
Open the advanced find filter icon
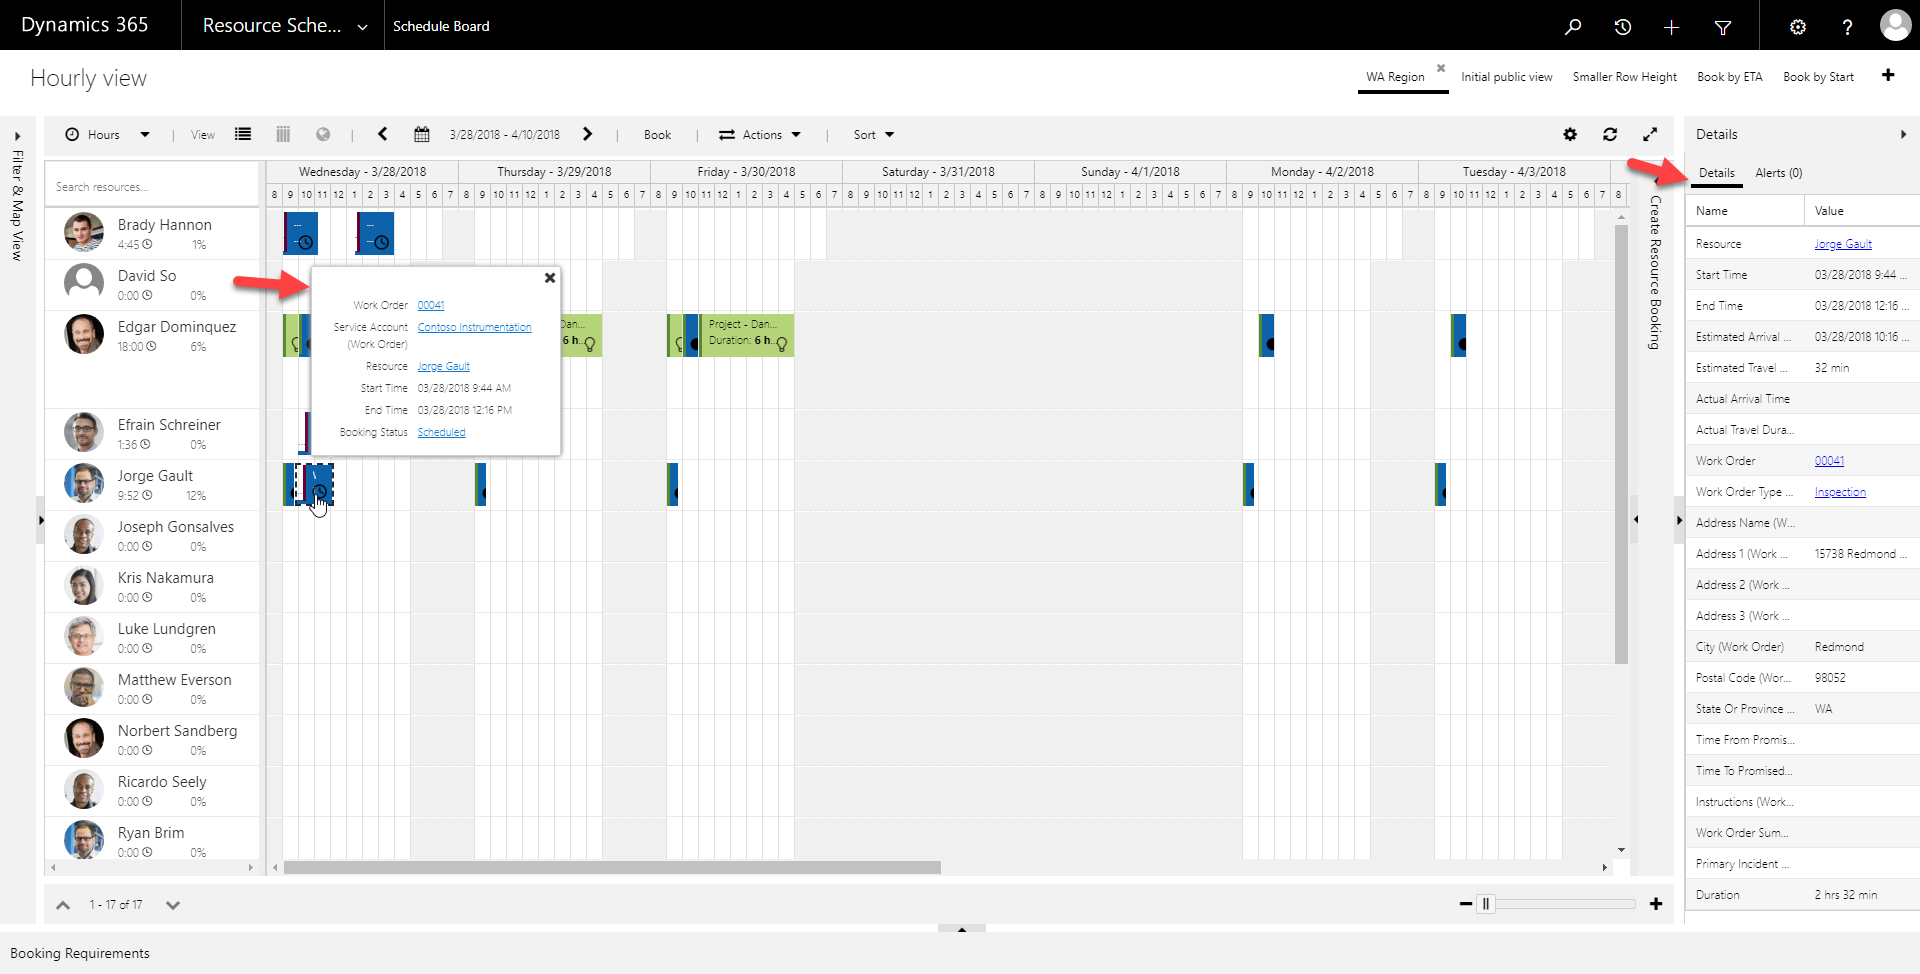click(1722, 27)
